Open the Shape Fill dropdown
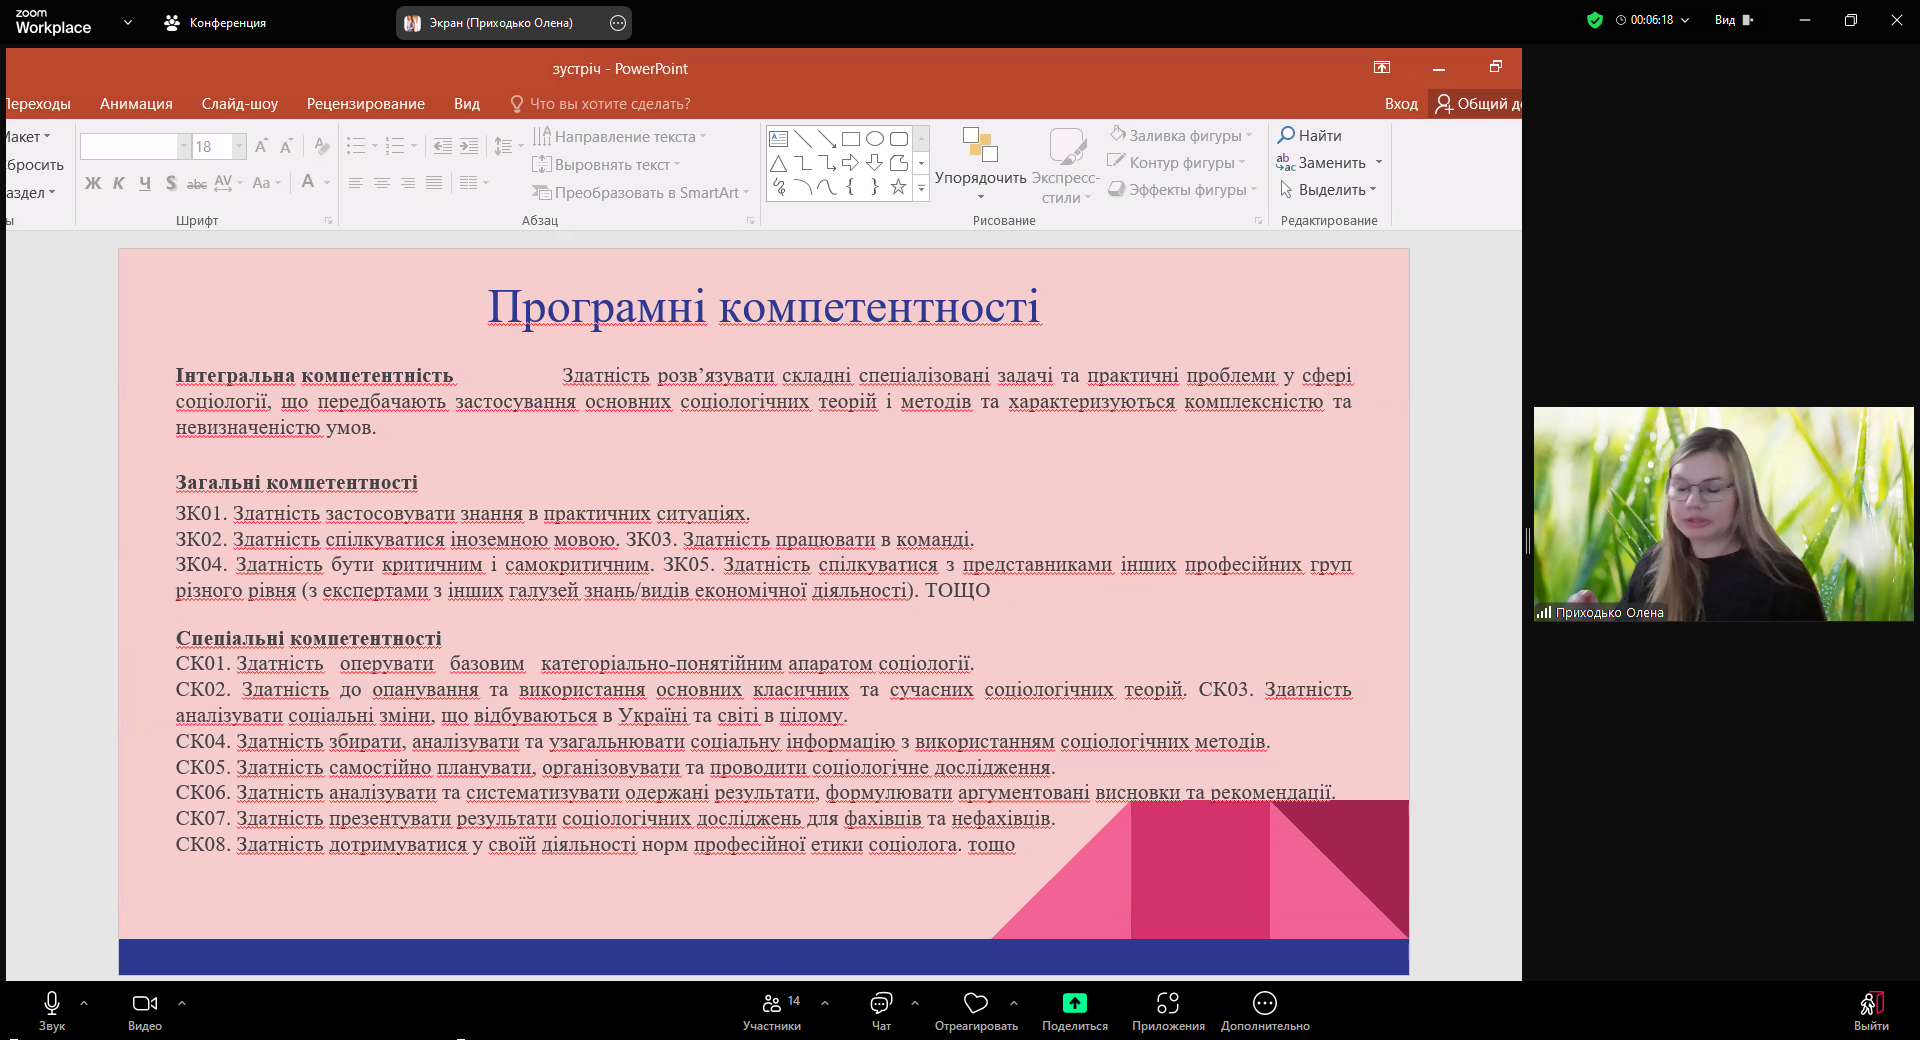This screenshot has width=1920, height=1040. (x=1184, y=135)
